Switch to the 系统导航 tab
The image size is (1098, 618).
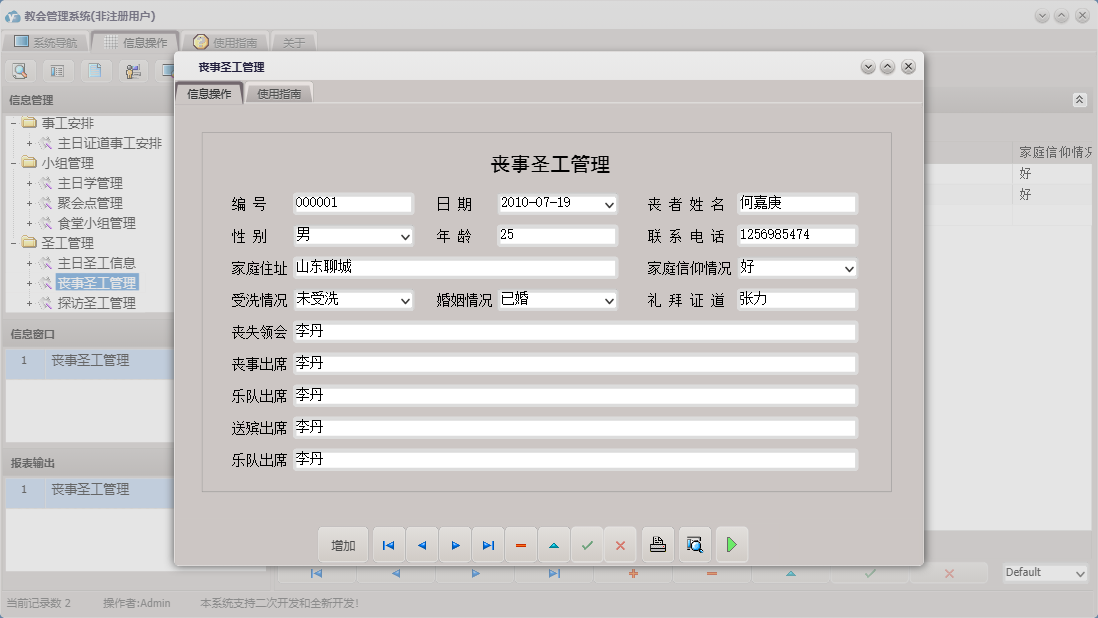click(x=48, y=41)
